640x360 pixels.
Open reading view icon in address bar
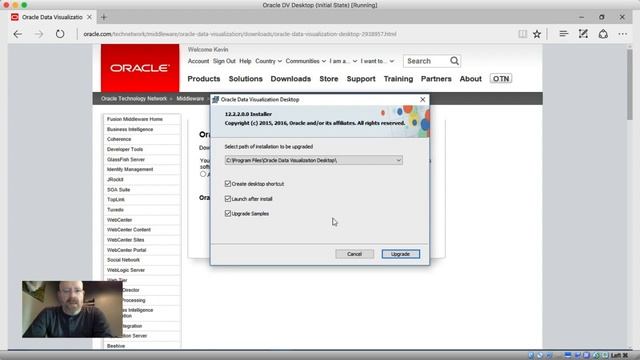coord(522,34)
